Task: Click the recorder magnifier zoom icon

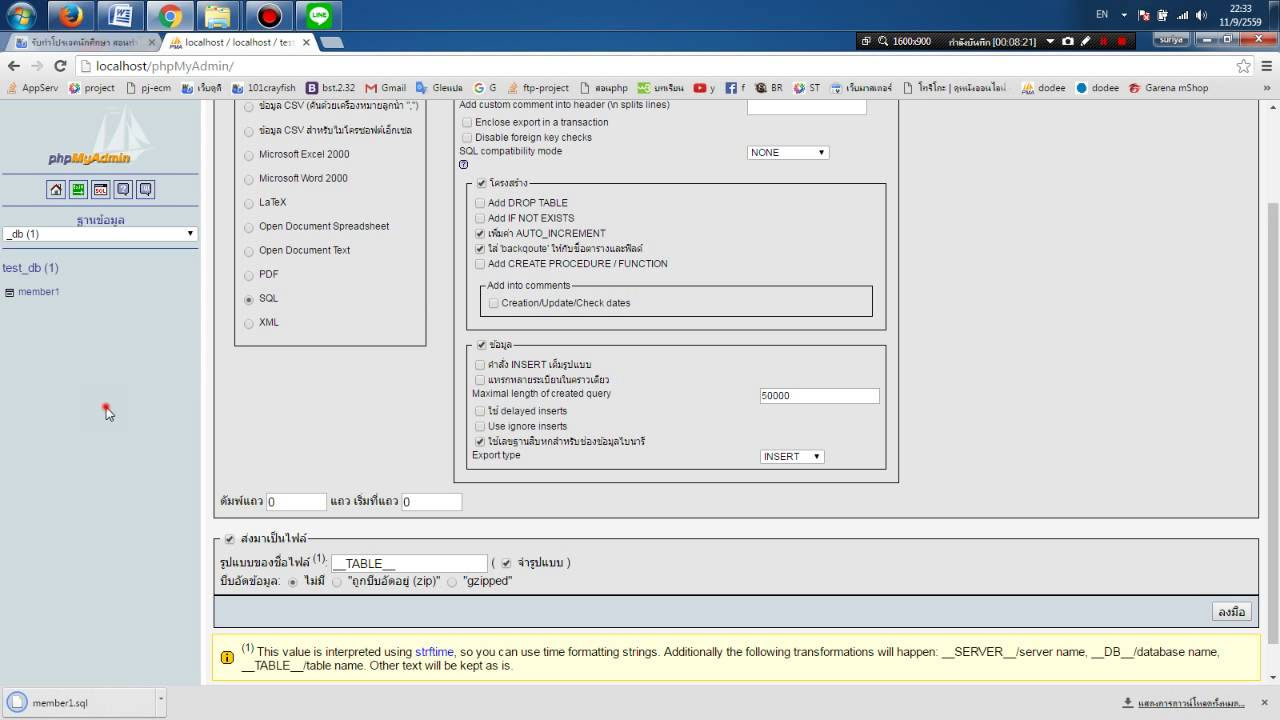Action: point(883,42)
